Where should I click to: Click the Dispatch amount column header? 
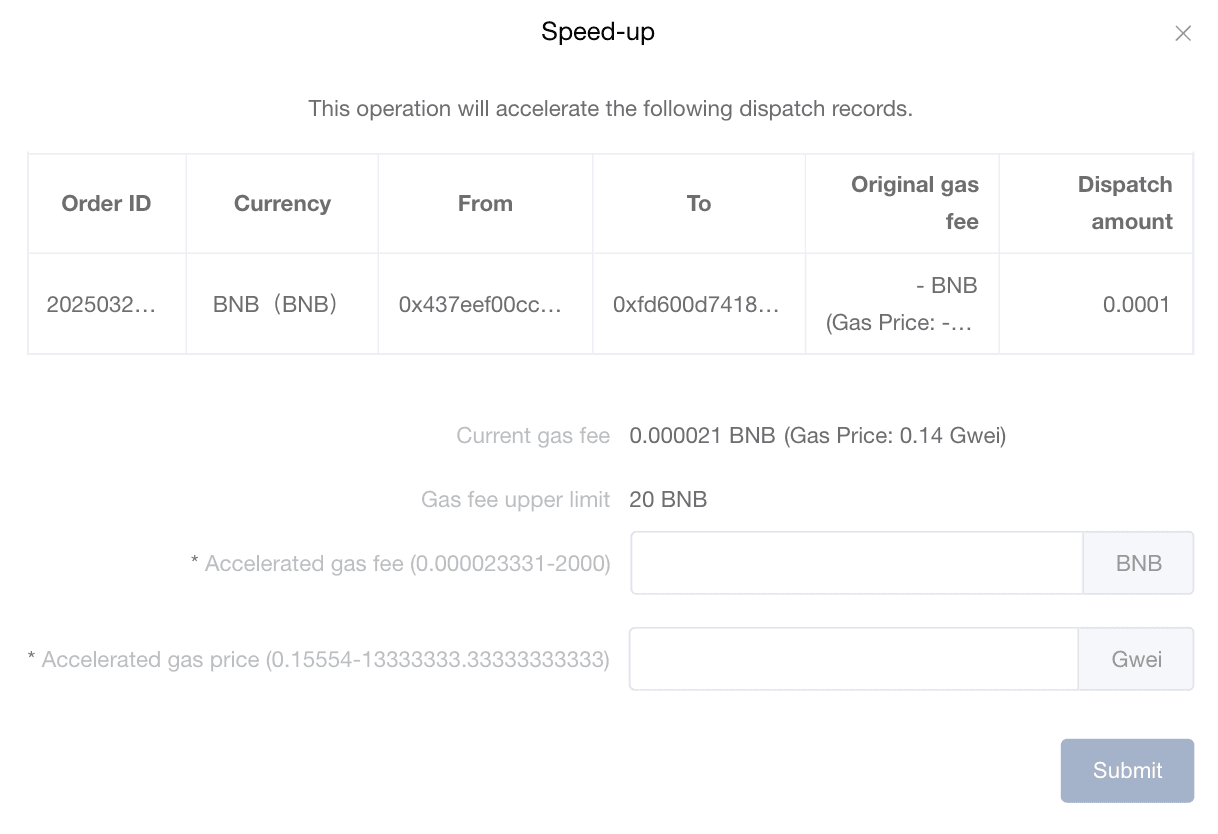pos(1124,203)
